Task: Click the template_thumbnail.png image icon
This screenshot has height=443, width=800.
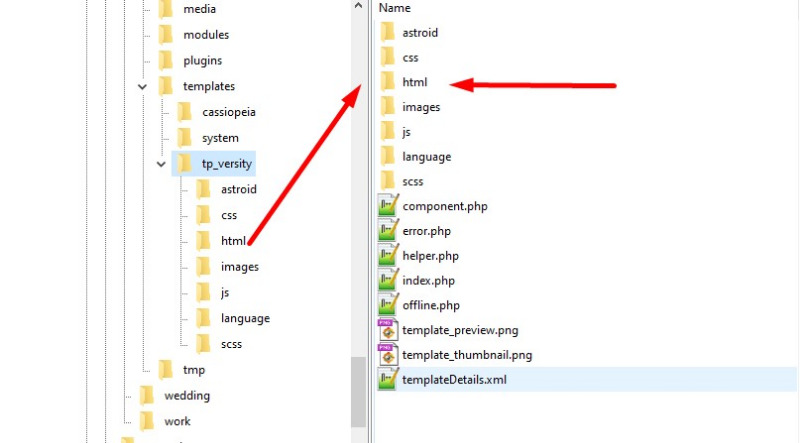Action: click(388, 355)
